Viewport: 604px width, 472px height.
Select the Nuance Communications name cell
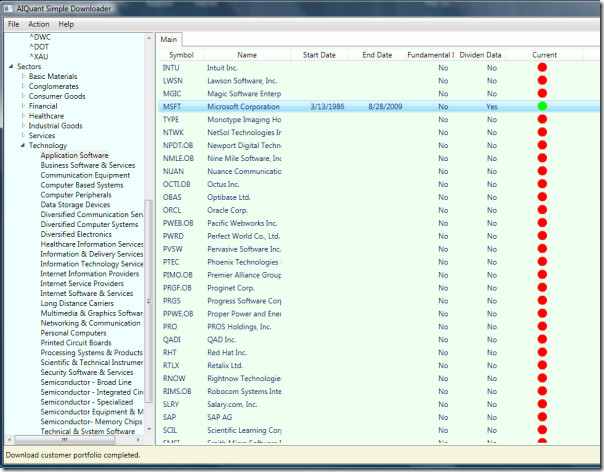tap(244, 171)
